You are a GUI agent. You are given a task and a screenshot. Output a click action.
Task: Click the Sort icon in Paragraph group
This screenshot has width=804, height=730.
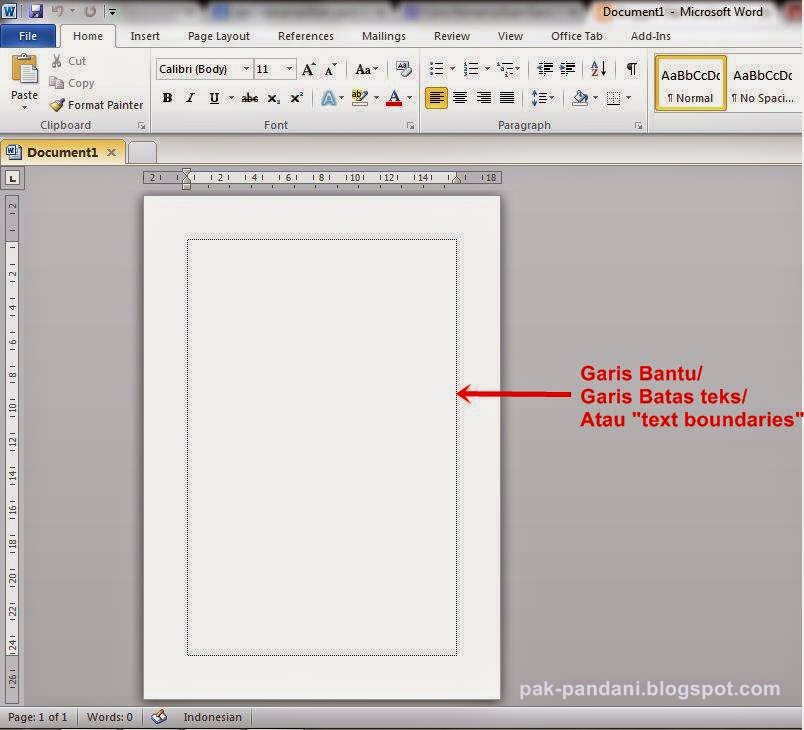coord(599,70)
